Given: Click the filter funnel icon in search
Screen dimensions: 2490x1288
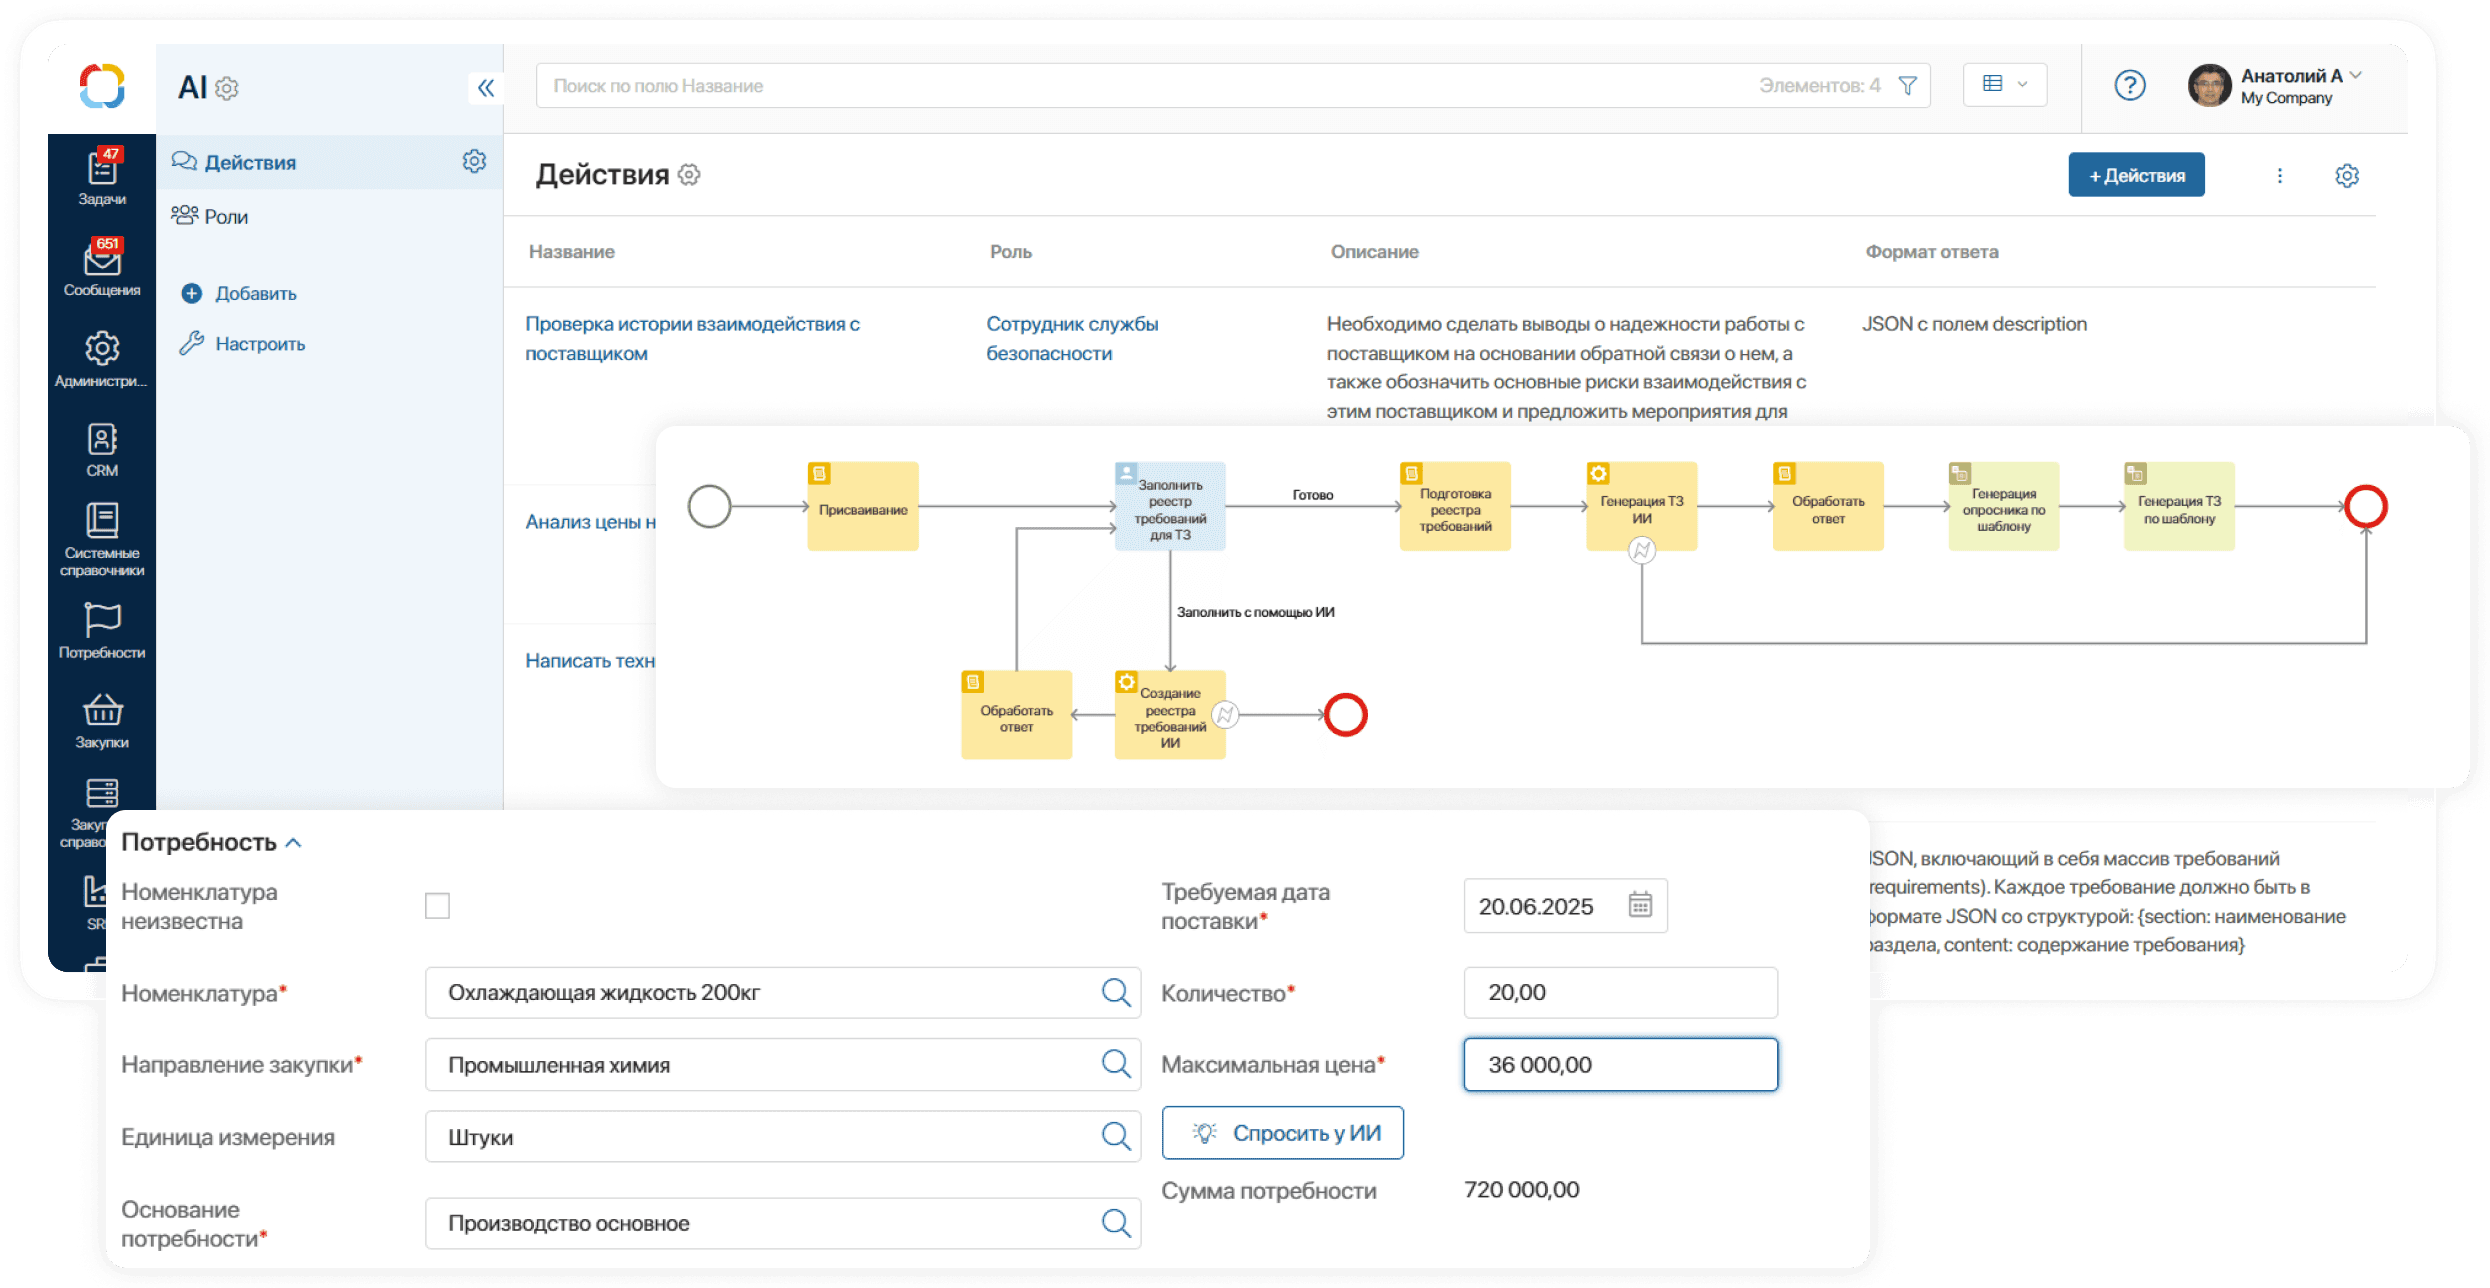Looking at the screenshot, I should pyautogui.click(x=1908, y=86).
